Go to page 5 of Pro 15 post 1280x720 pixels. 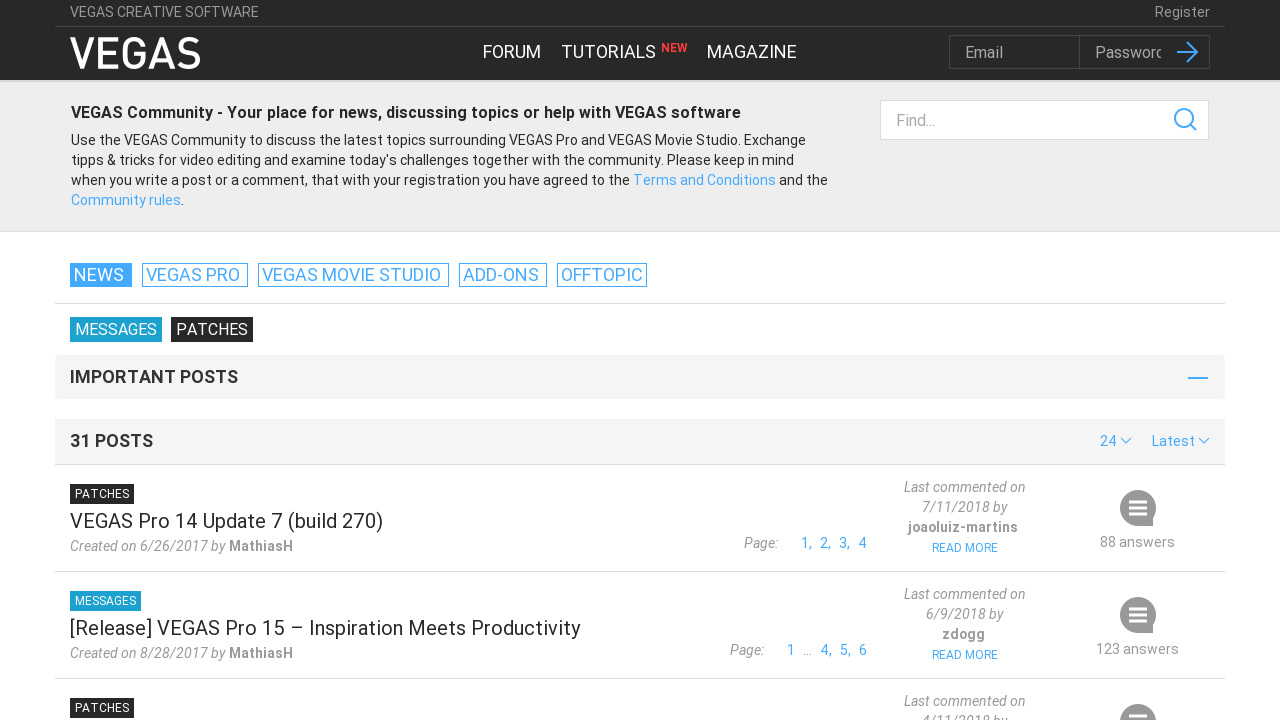844,650
